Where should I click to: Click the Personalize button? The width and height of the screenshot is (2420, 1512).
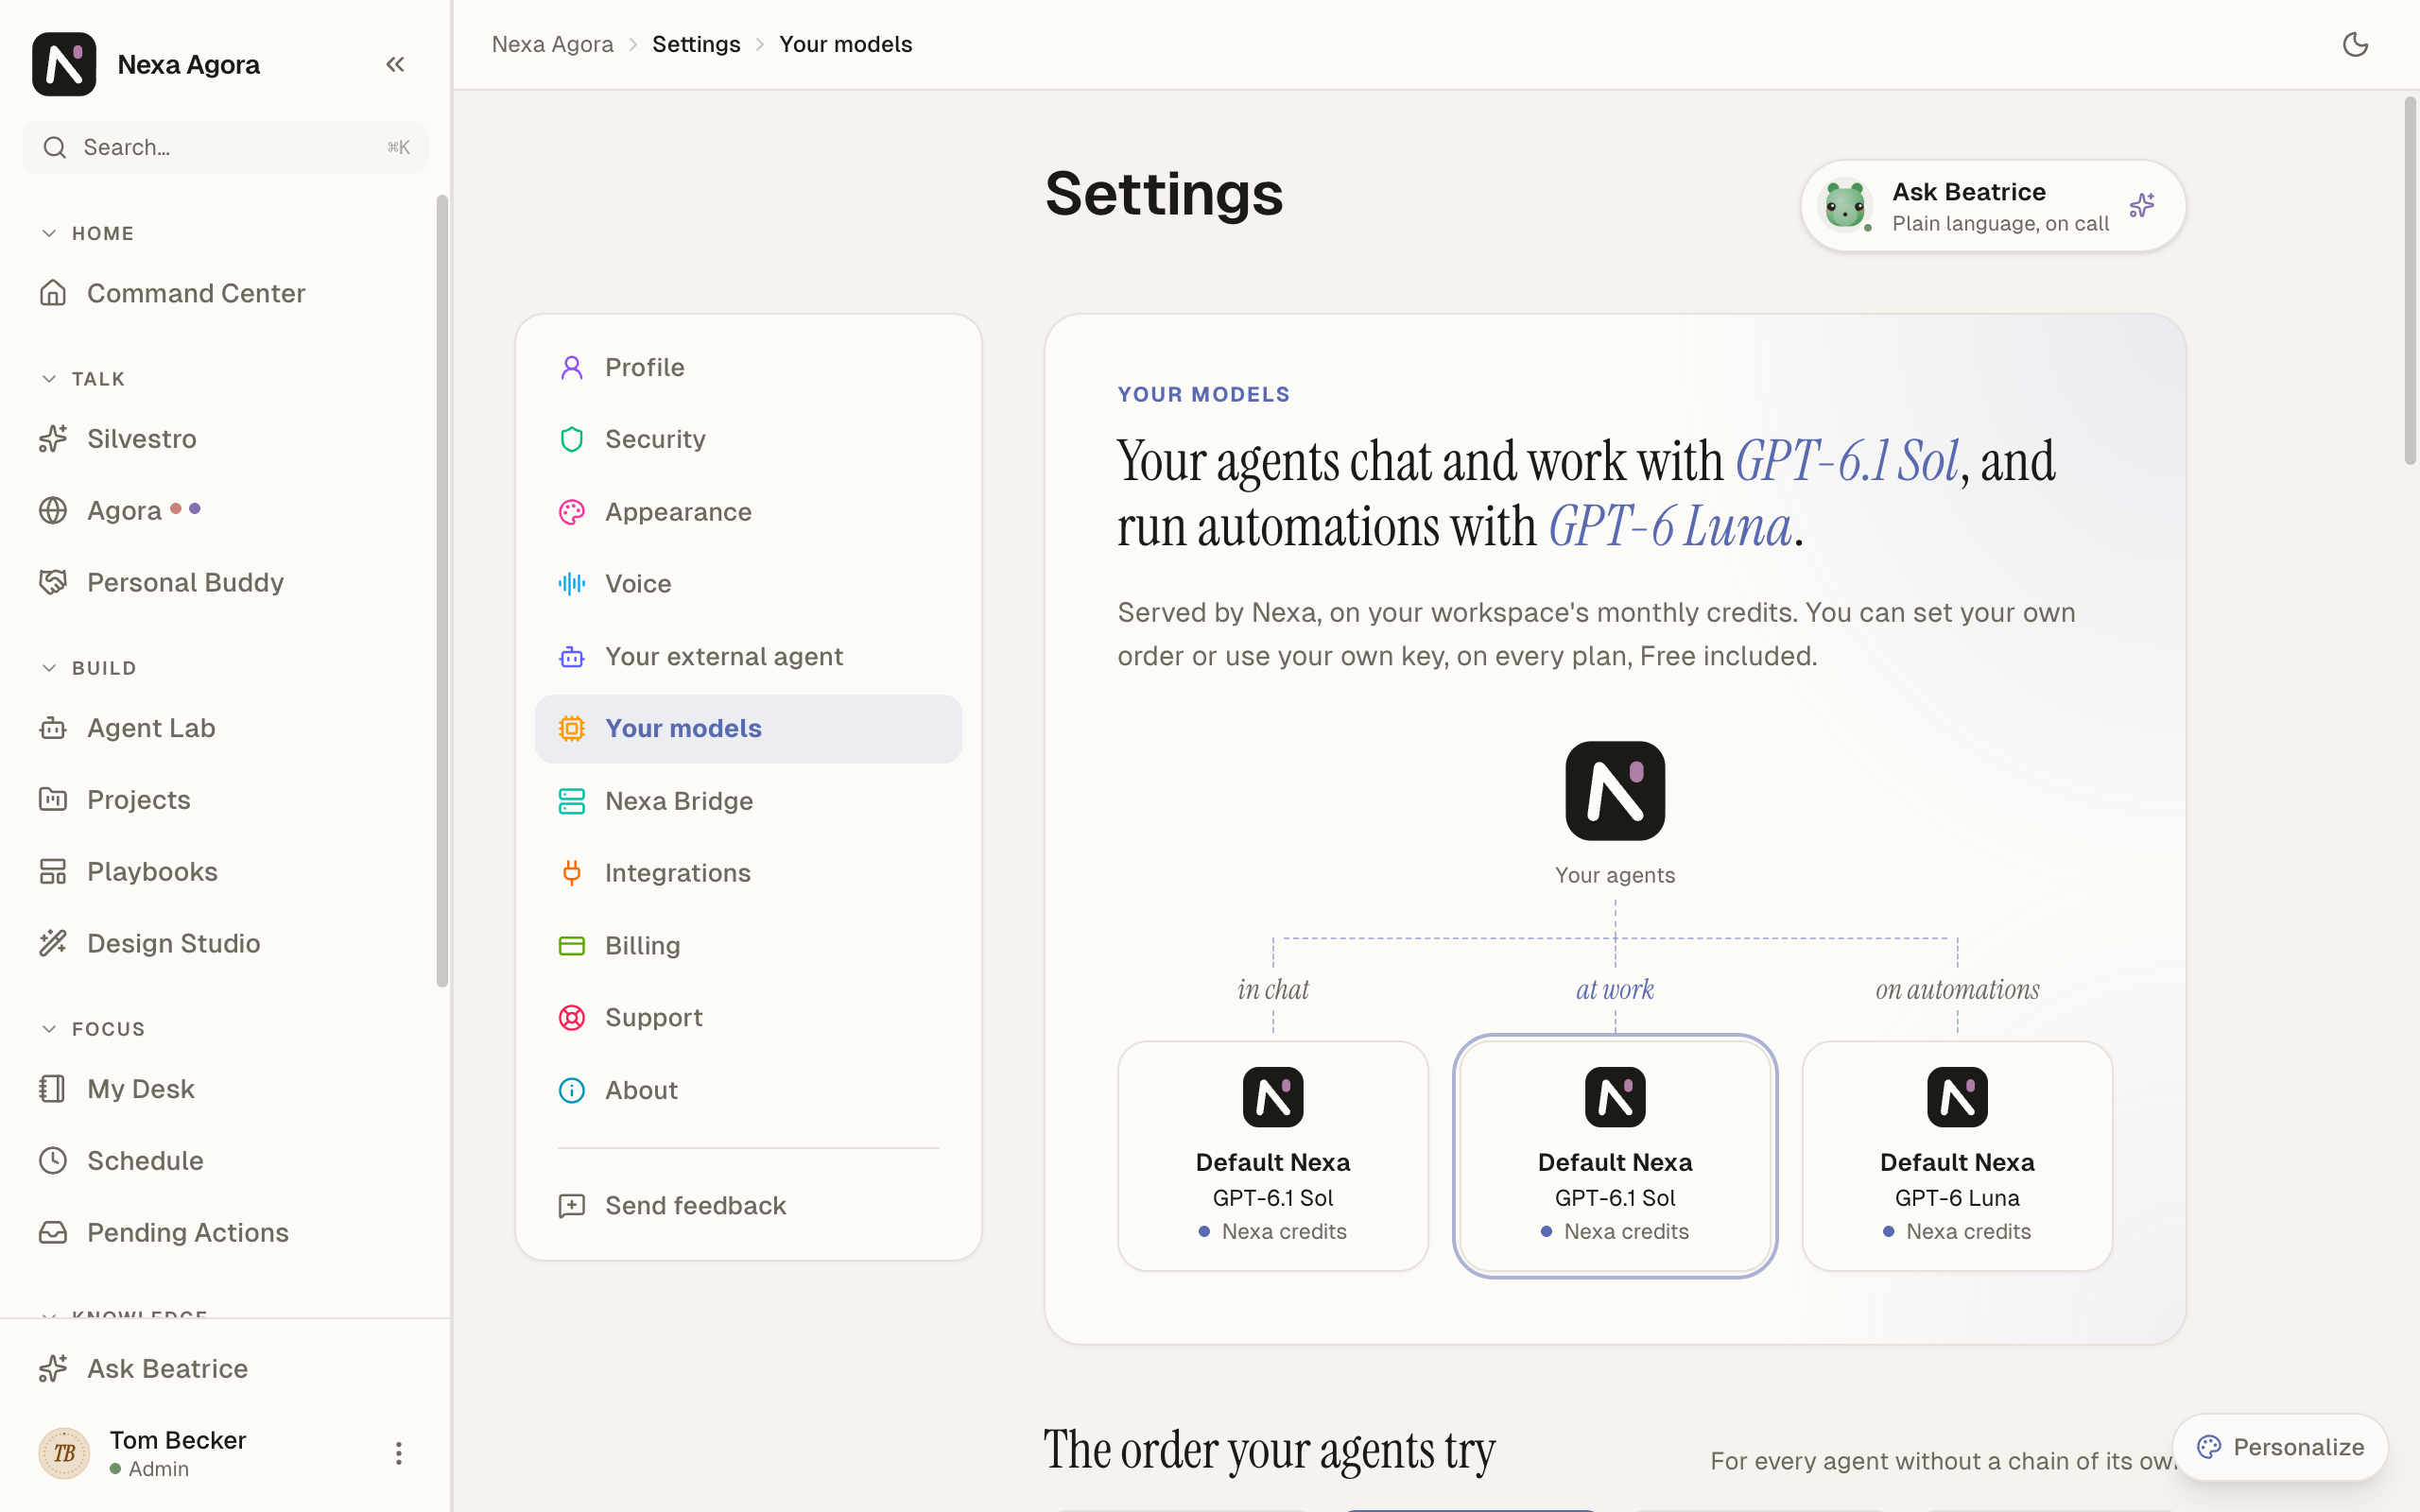(2280, 1447)
